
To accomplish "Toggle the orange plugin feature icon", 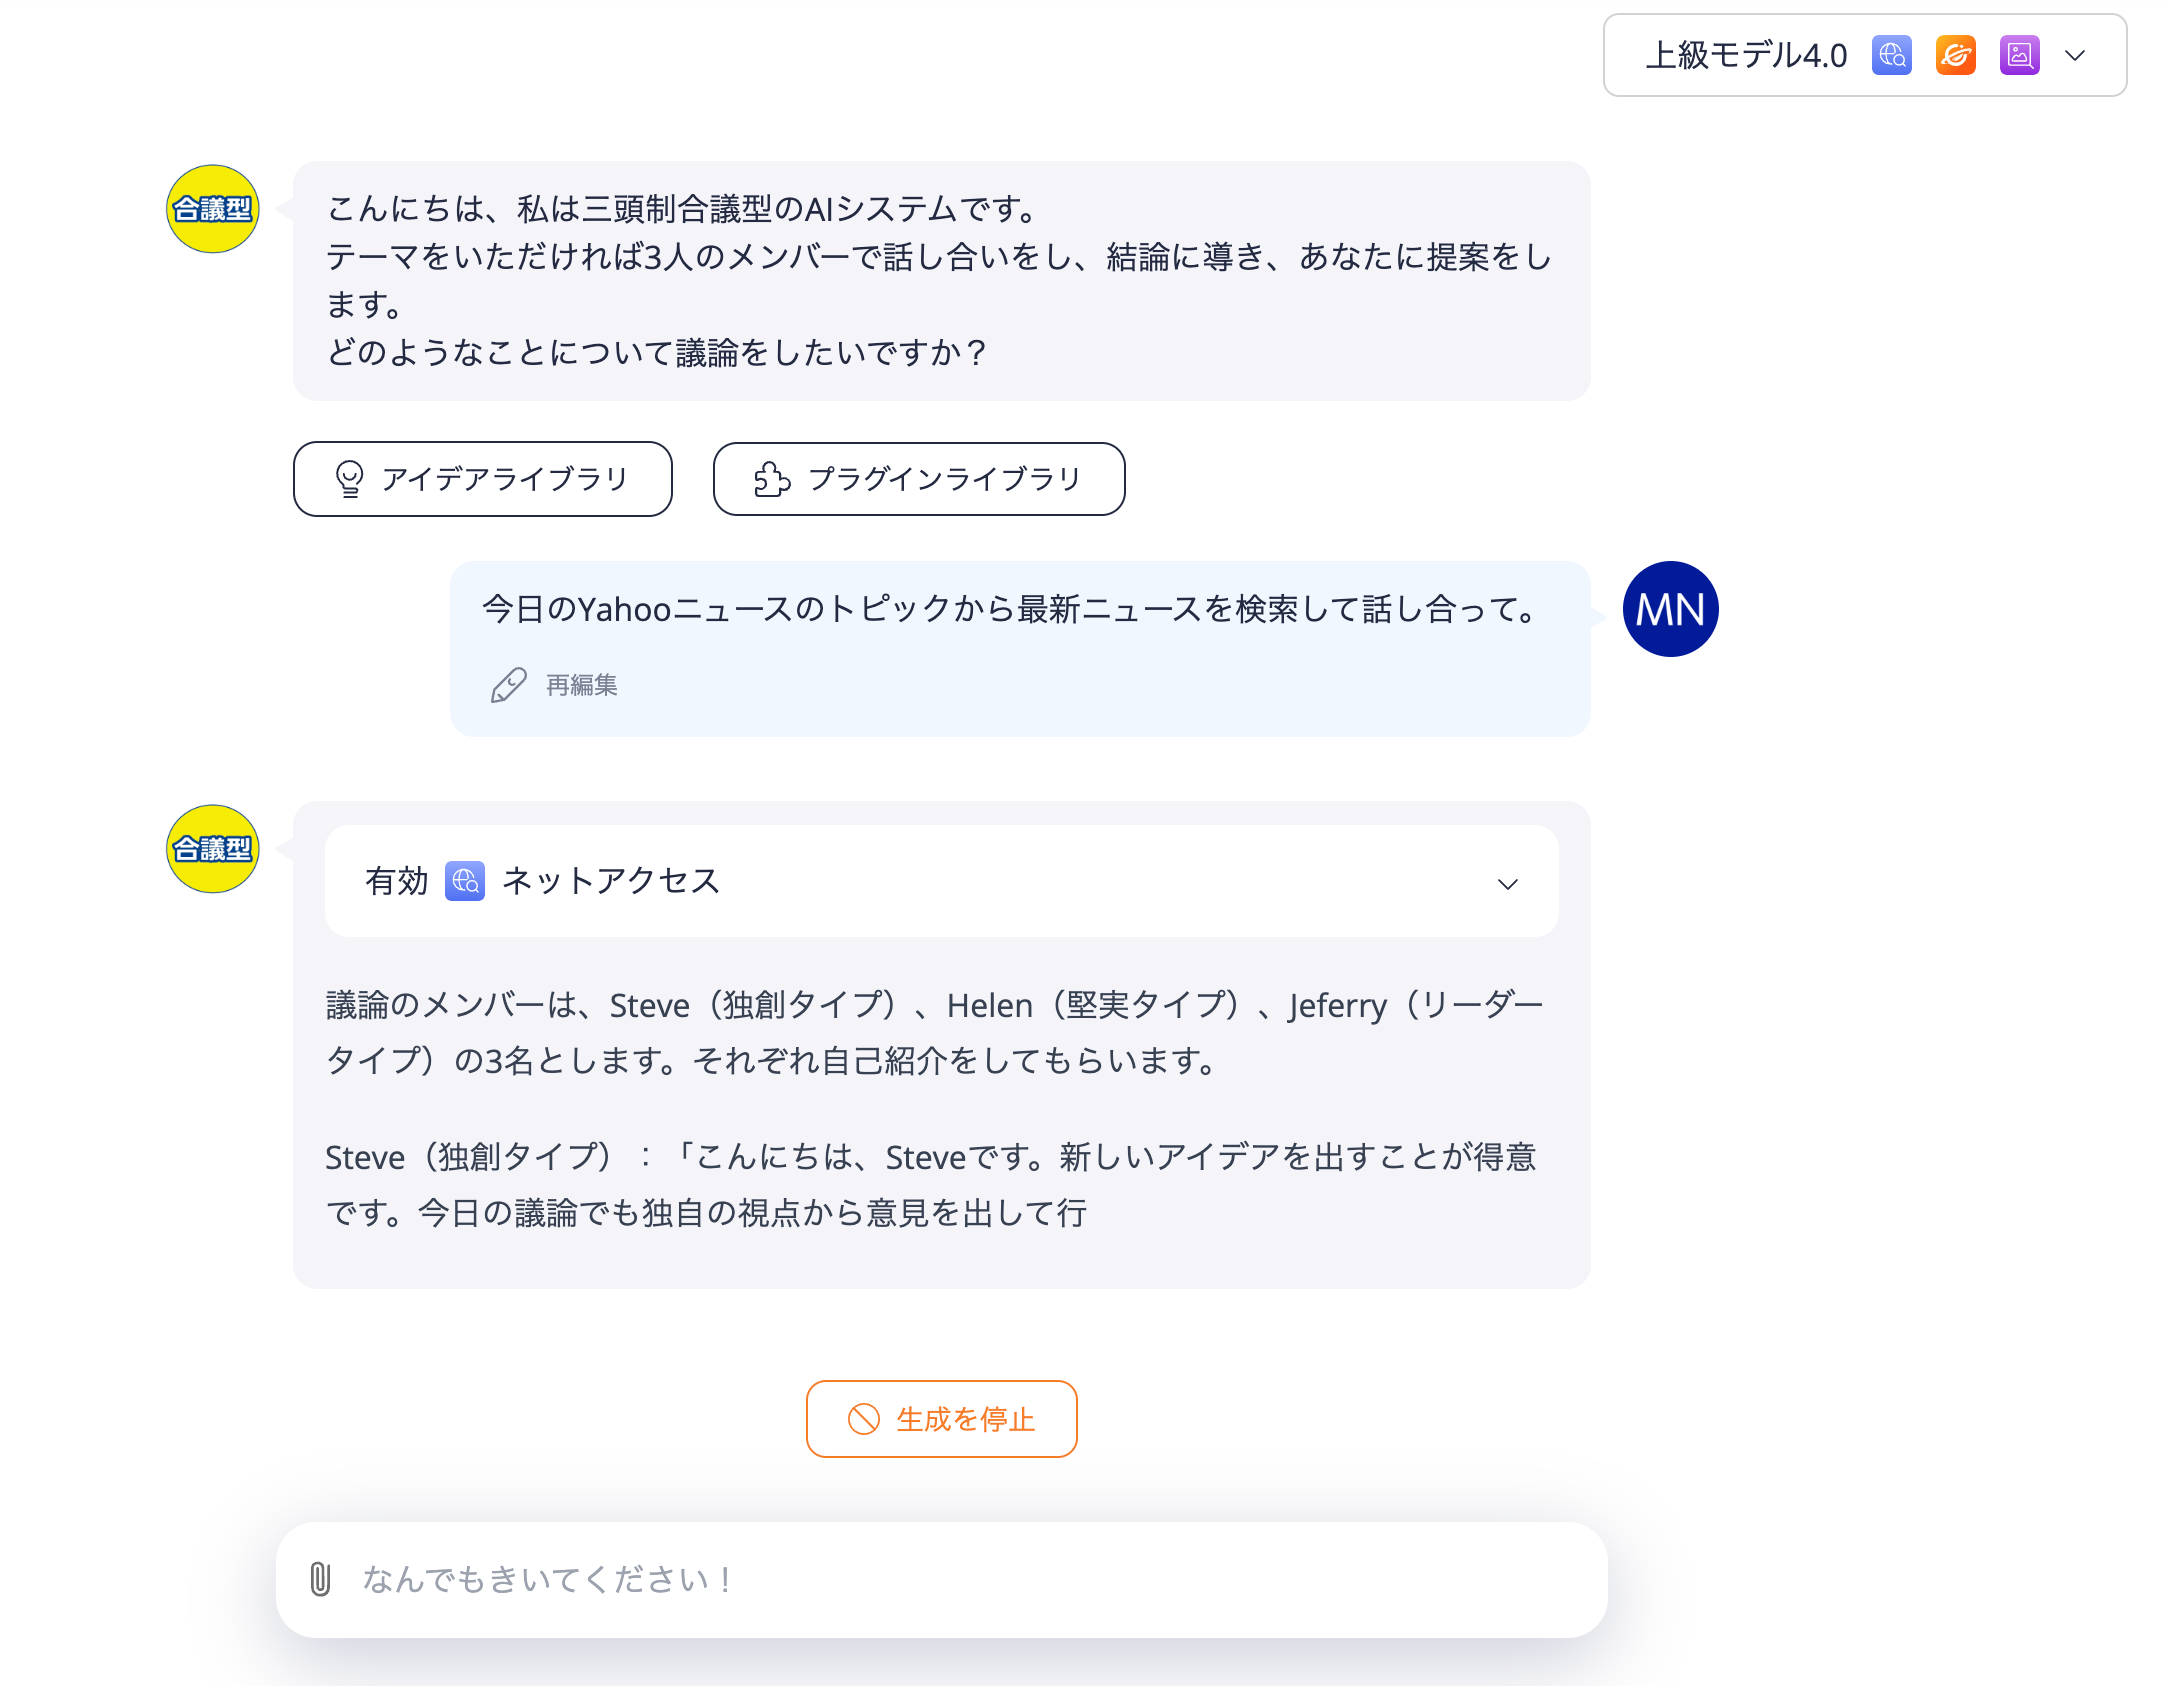I will click(1954, 56).
